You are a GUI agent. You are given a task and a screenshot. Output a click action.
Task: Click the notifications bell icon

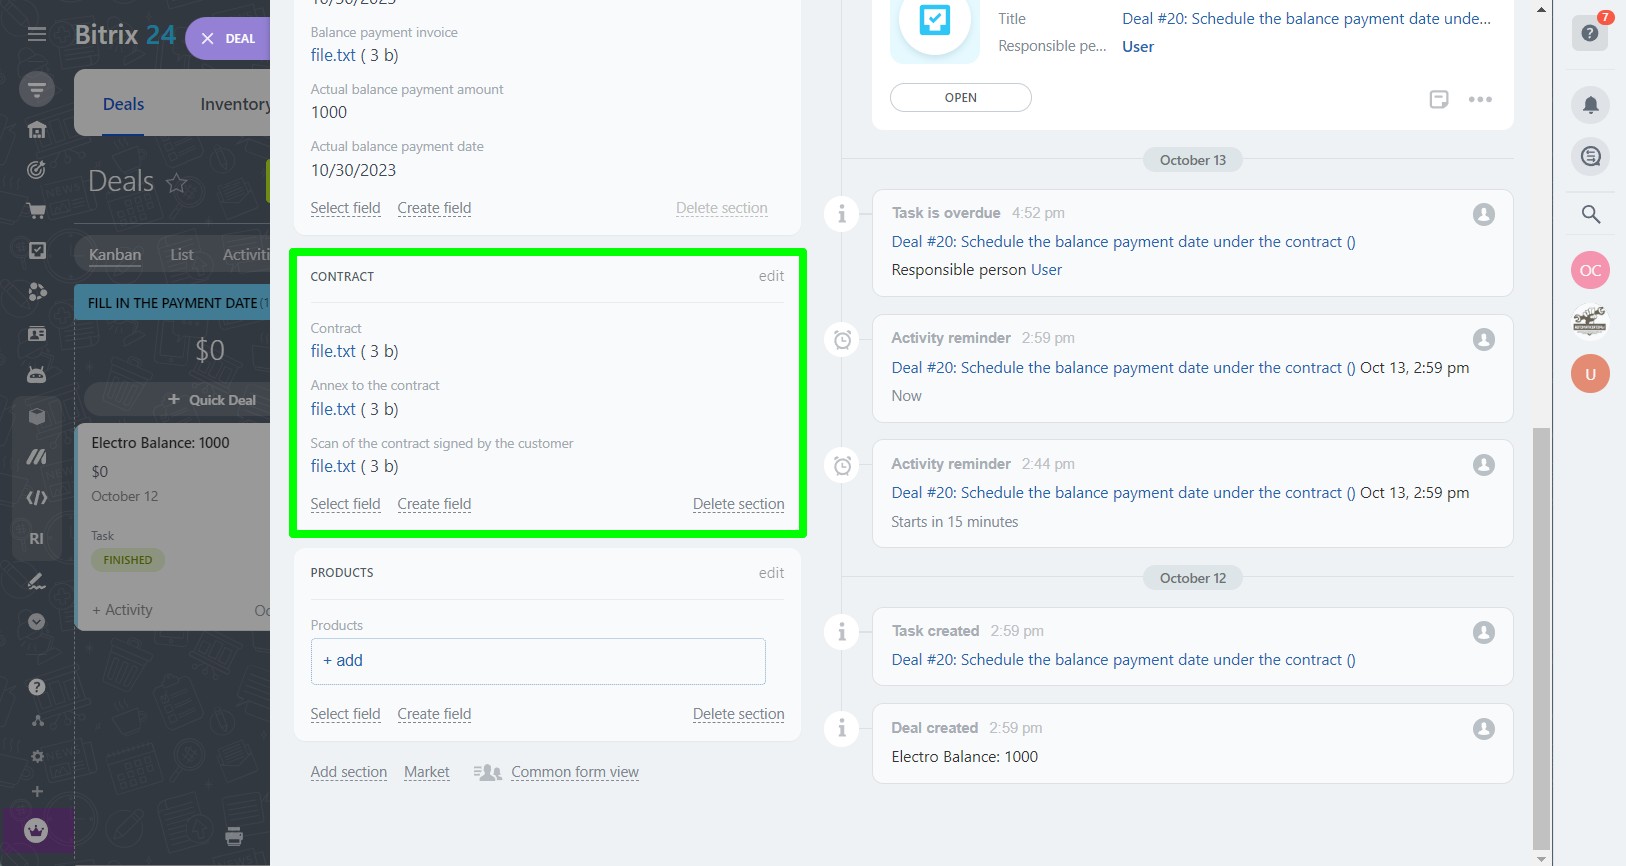pyautogui.click(x=1590, y=105)
